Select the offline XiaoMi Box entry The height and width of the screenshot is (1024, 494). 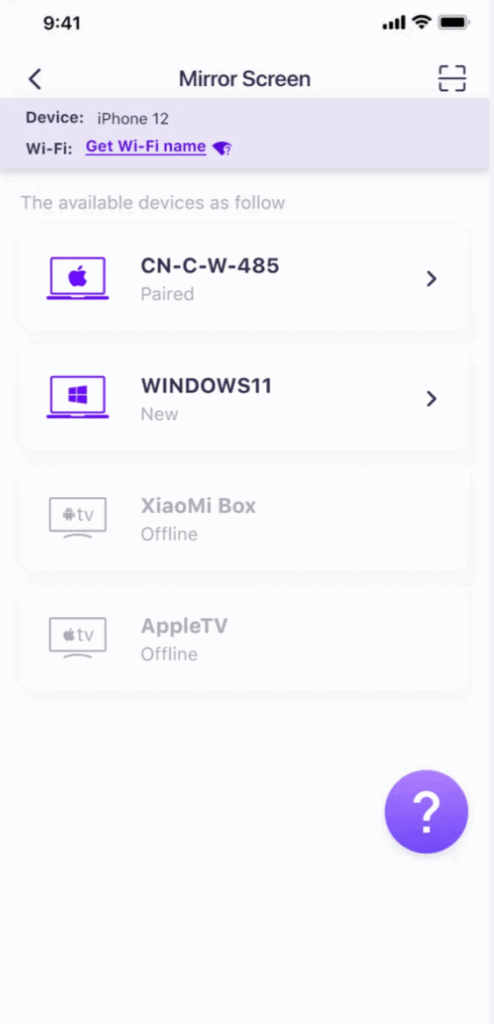[244, 519]
